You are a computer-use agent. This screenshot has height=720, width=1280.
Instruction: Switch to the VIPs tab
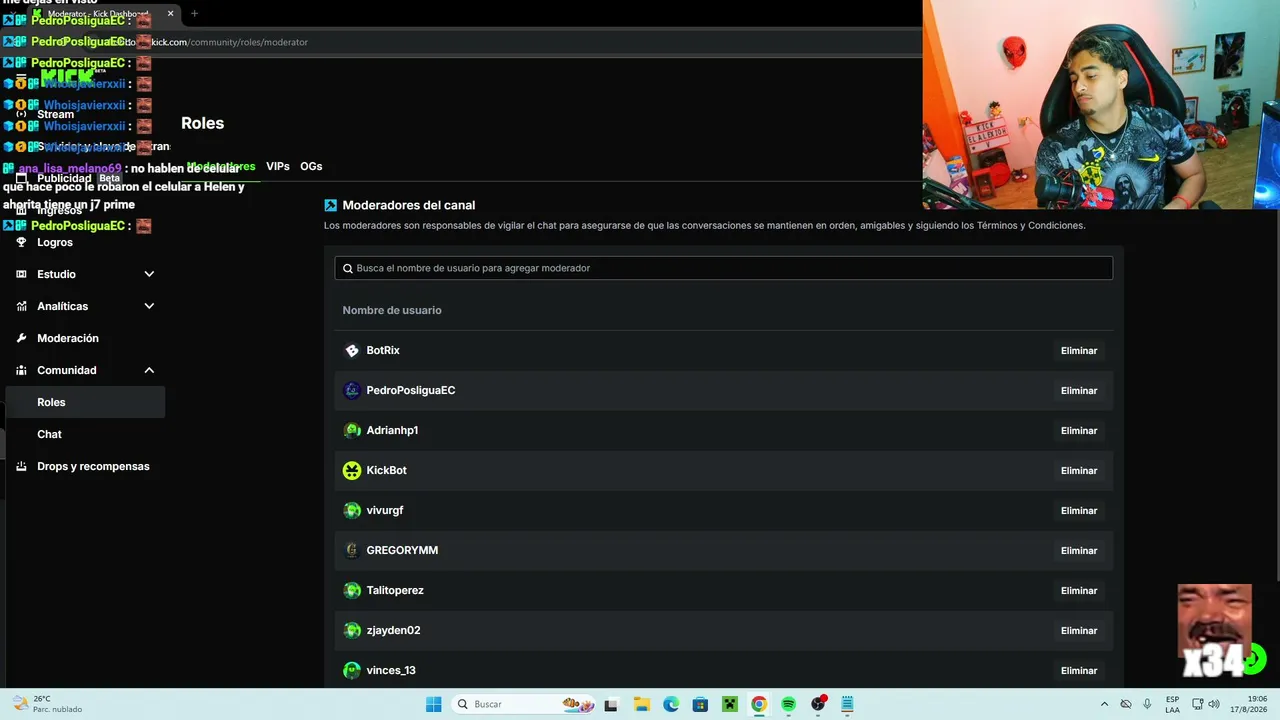pos(278,166)
